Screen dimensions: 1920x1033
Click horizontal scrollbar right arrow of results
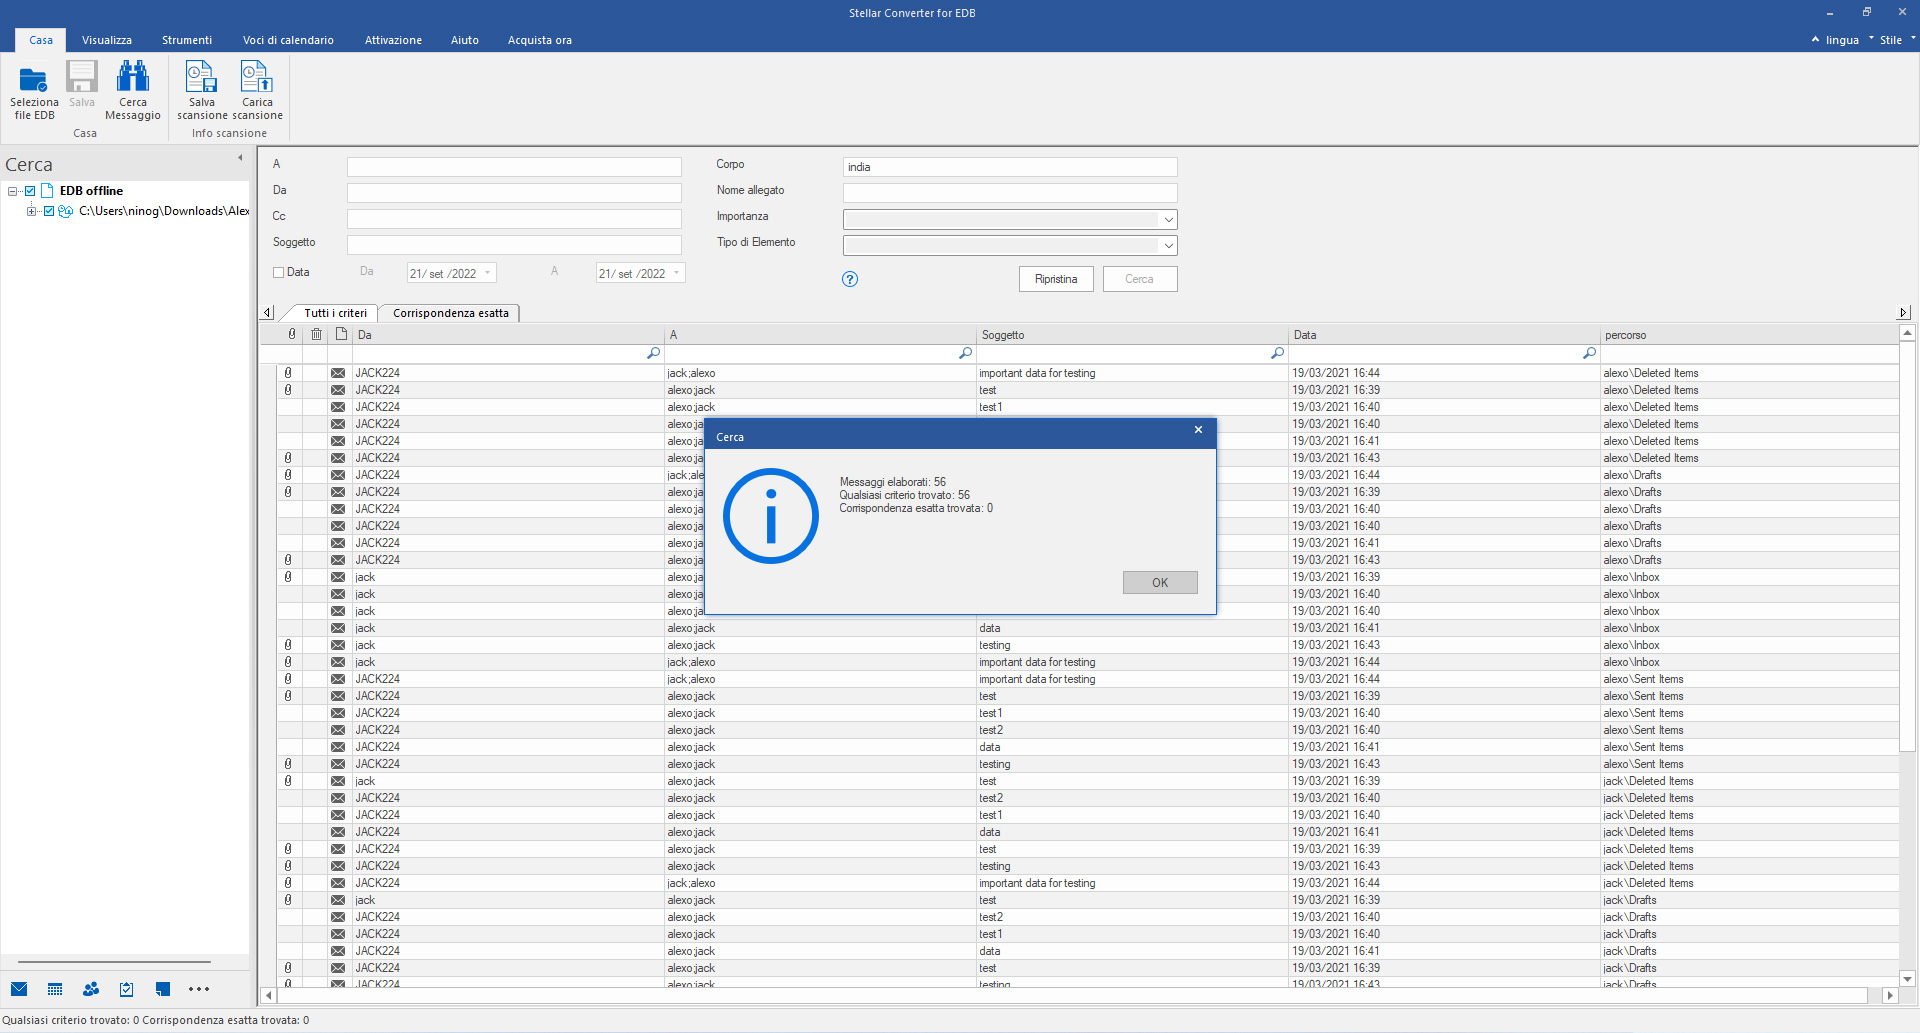[x=1889, y=995]
